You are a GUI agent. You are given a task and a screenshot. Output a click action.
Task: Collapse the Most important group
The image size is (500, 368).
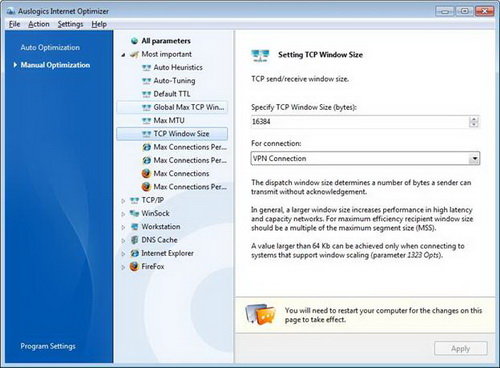click(123, 54)
